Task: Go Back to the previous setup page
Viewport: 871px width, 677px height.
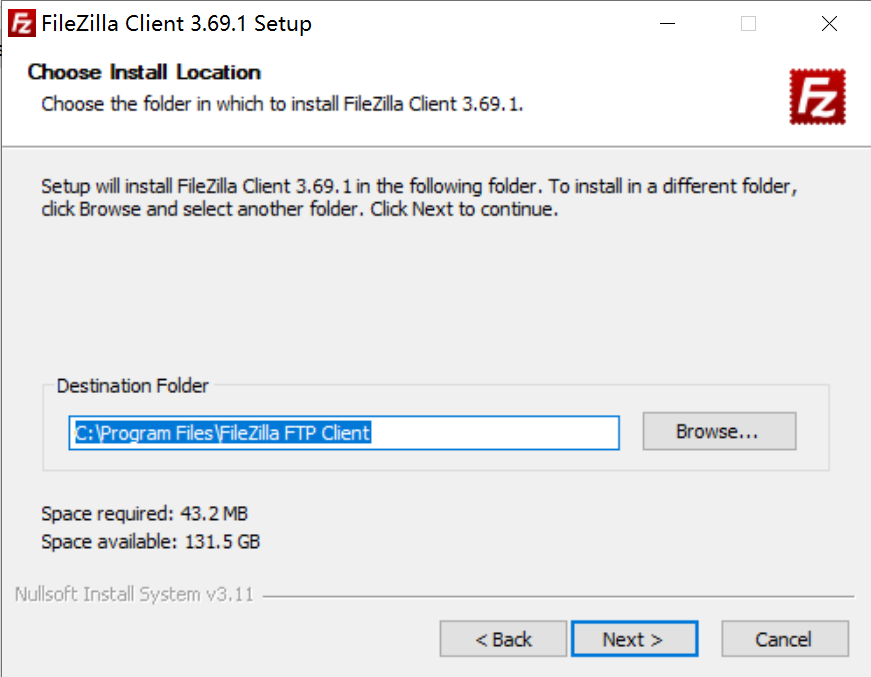Action: (x=503, y=639)
